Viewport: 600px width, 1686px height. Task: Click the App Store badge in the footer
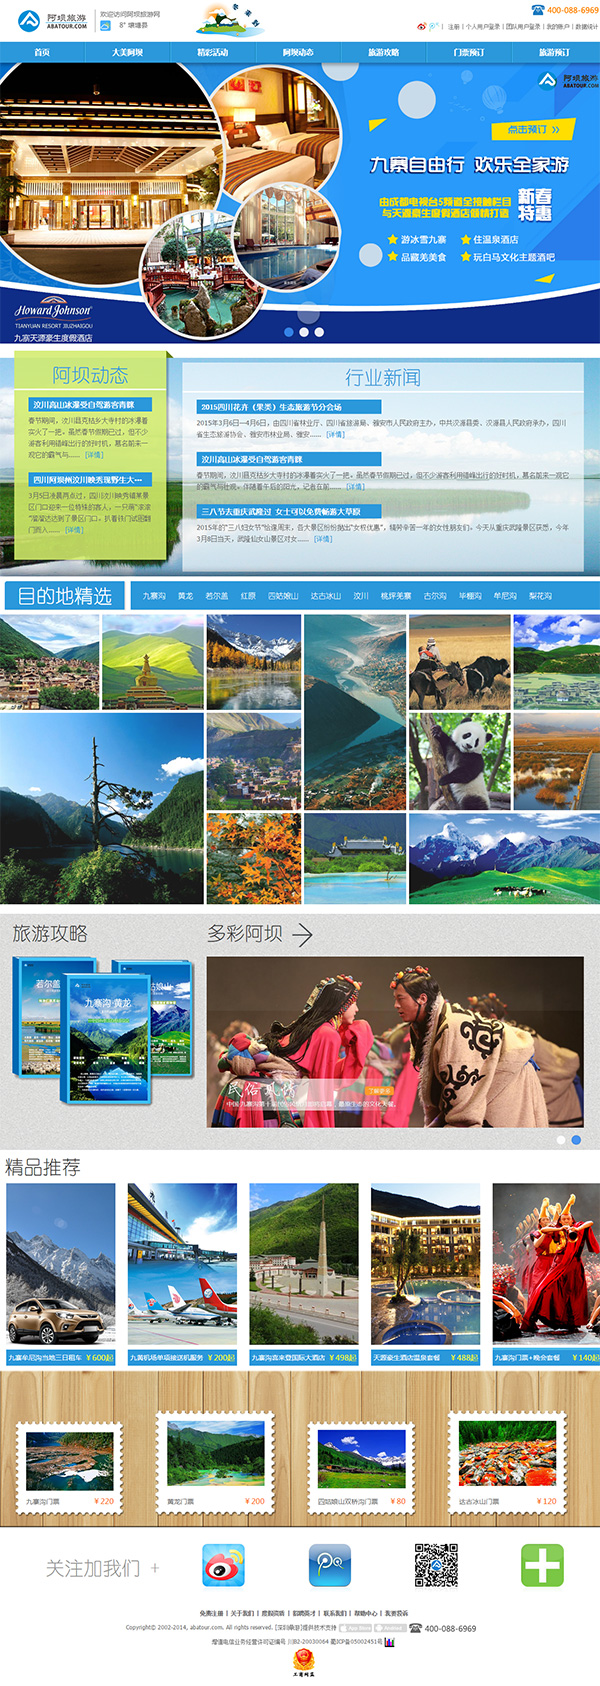(356, 1628)
